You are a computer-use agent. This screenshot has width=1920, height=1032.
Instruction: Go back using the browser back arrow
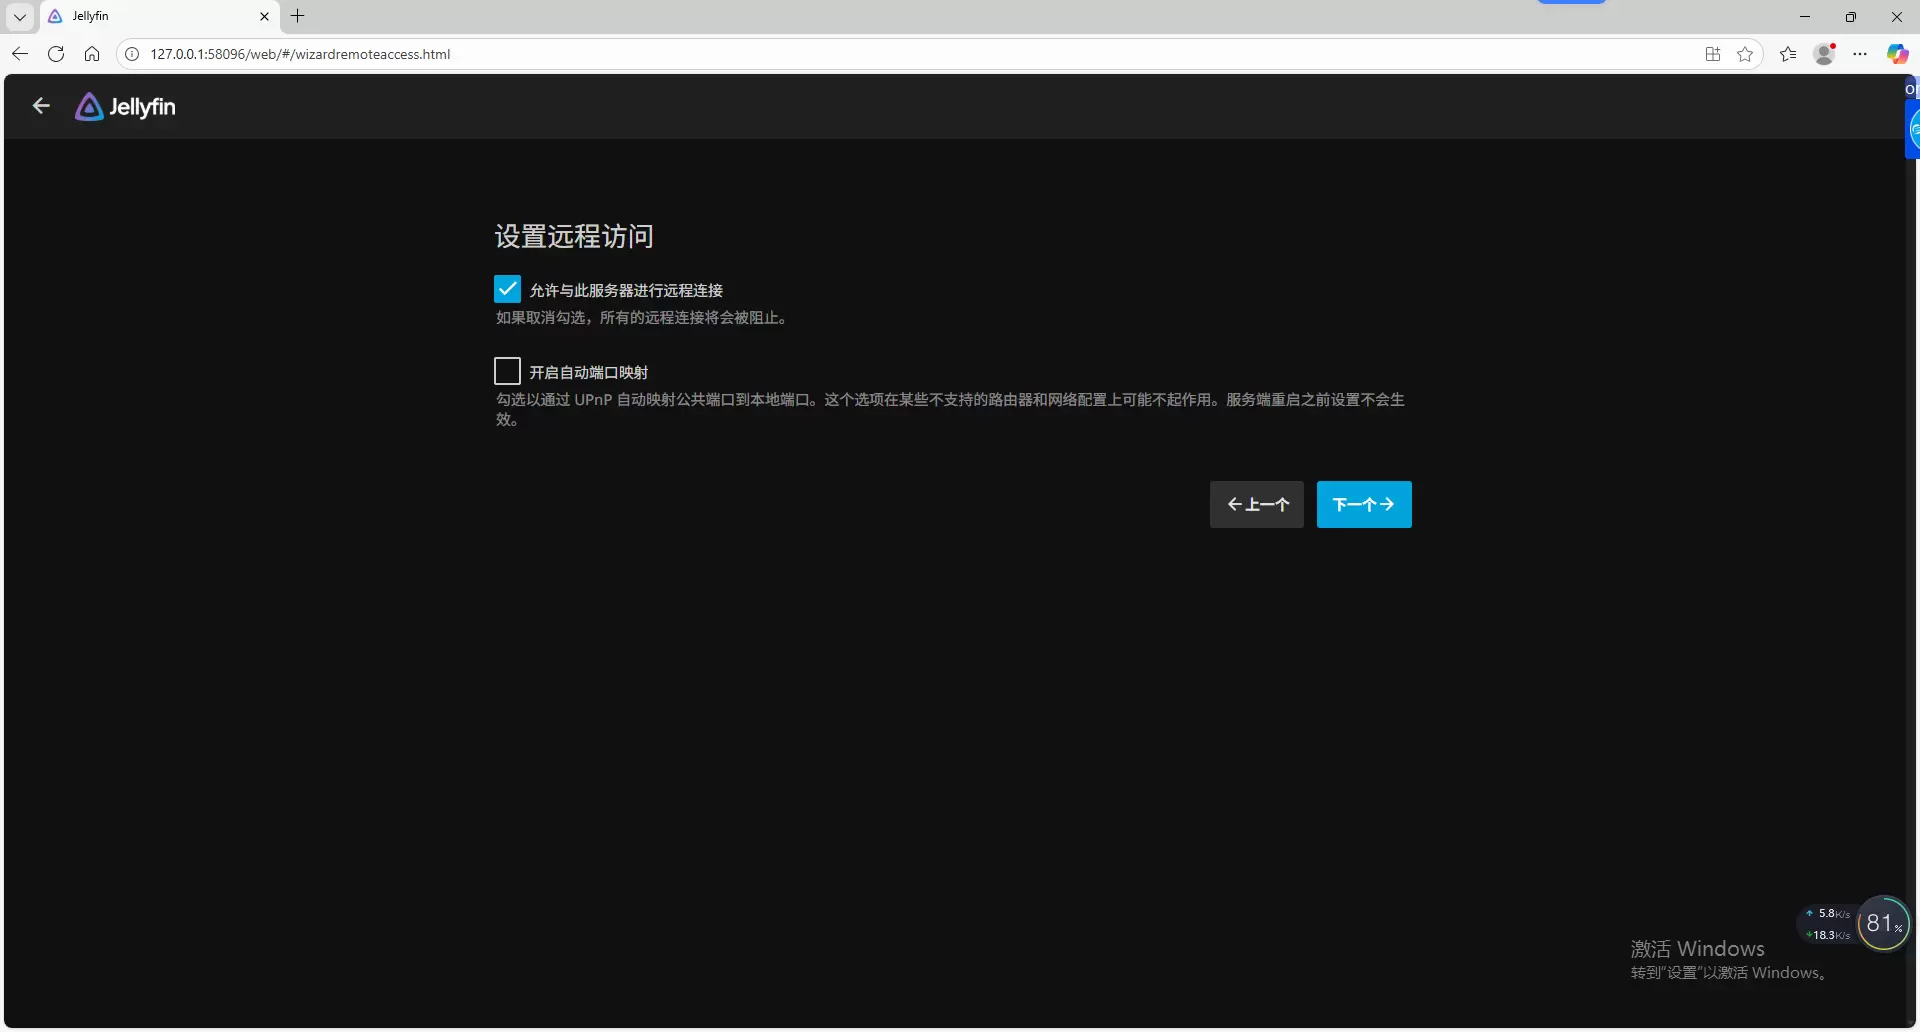click(20, 54)
